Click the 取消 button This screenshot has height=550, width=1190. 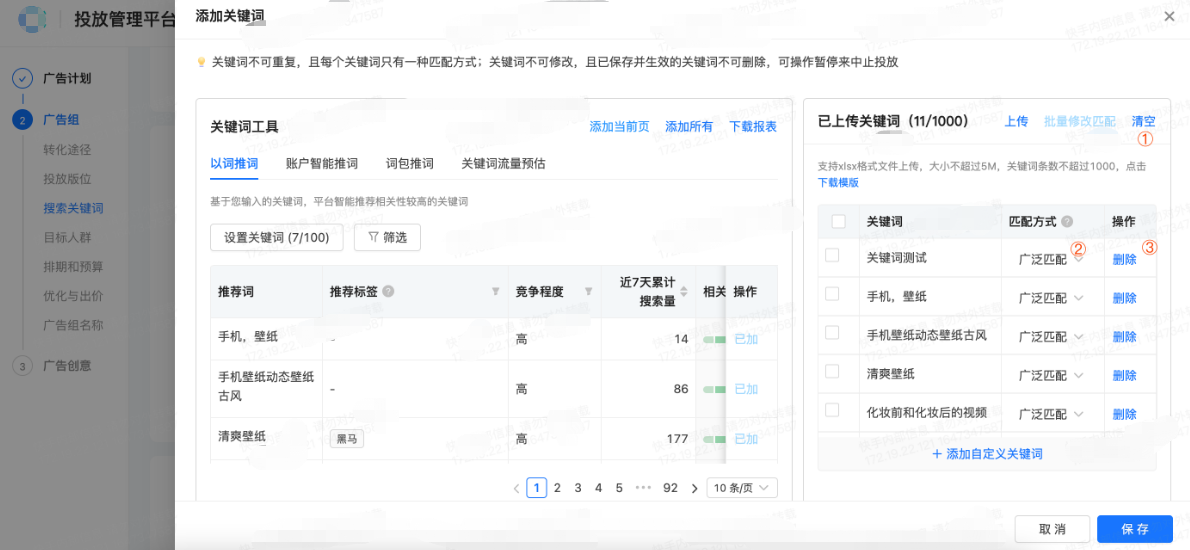[1053, 530]
